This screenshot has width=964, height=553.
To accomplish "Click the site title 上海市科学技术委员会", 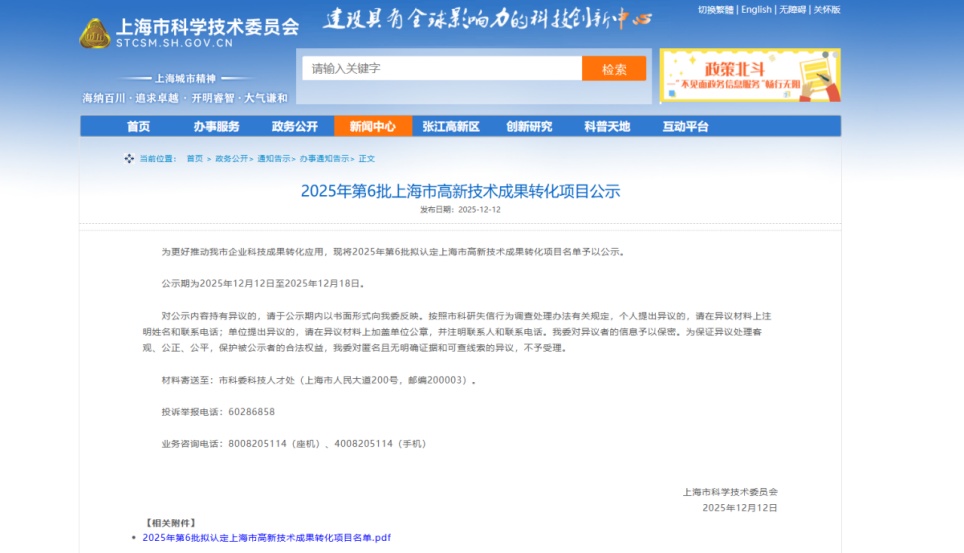I will tap(207, 26).
